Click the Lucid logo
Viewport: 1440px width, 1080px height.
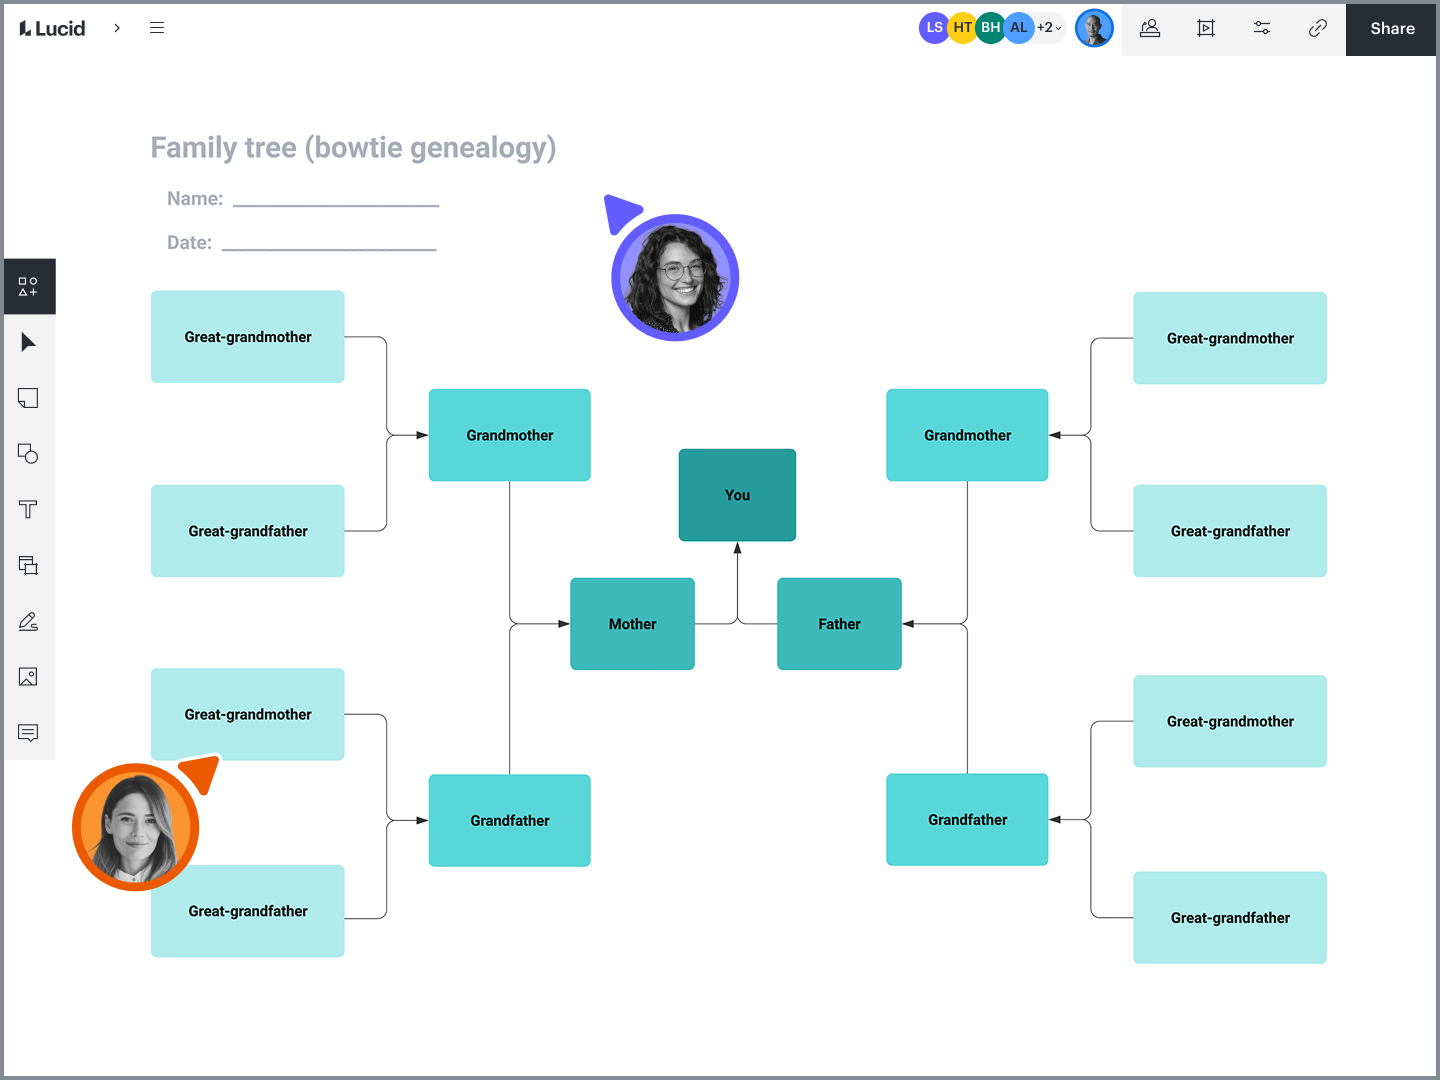pyautogui.click(x=52, y=28)
